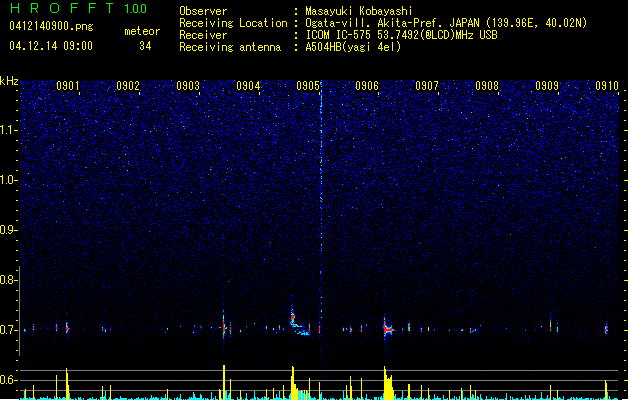Click the 0910 time marker
This screenshot has width=629, height=400.
point(607,86)
